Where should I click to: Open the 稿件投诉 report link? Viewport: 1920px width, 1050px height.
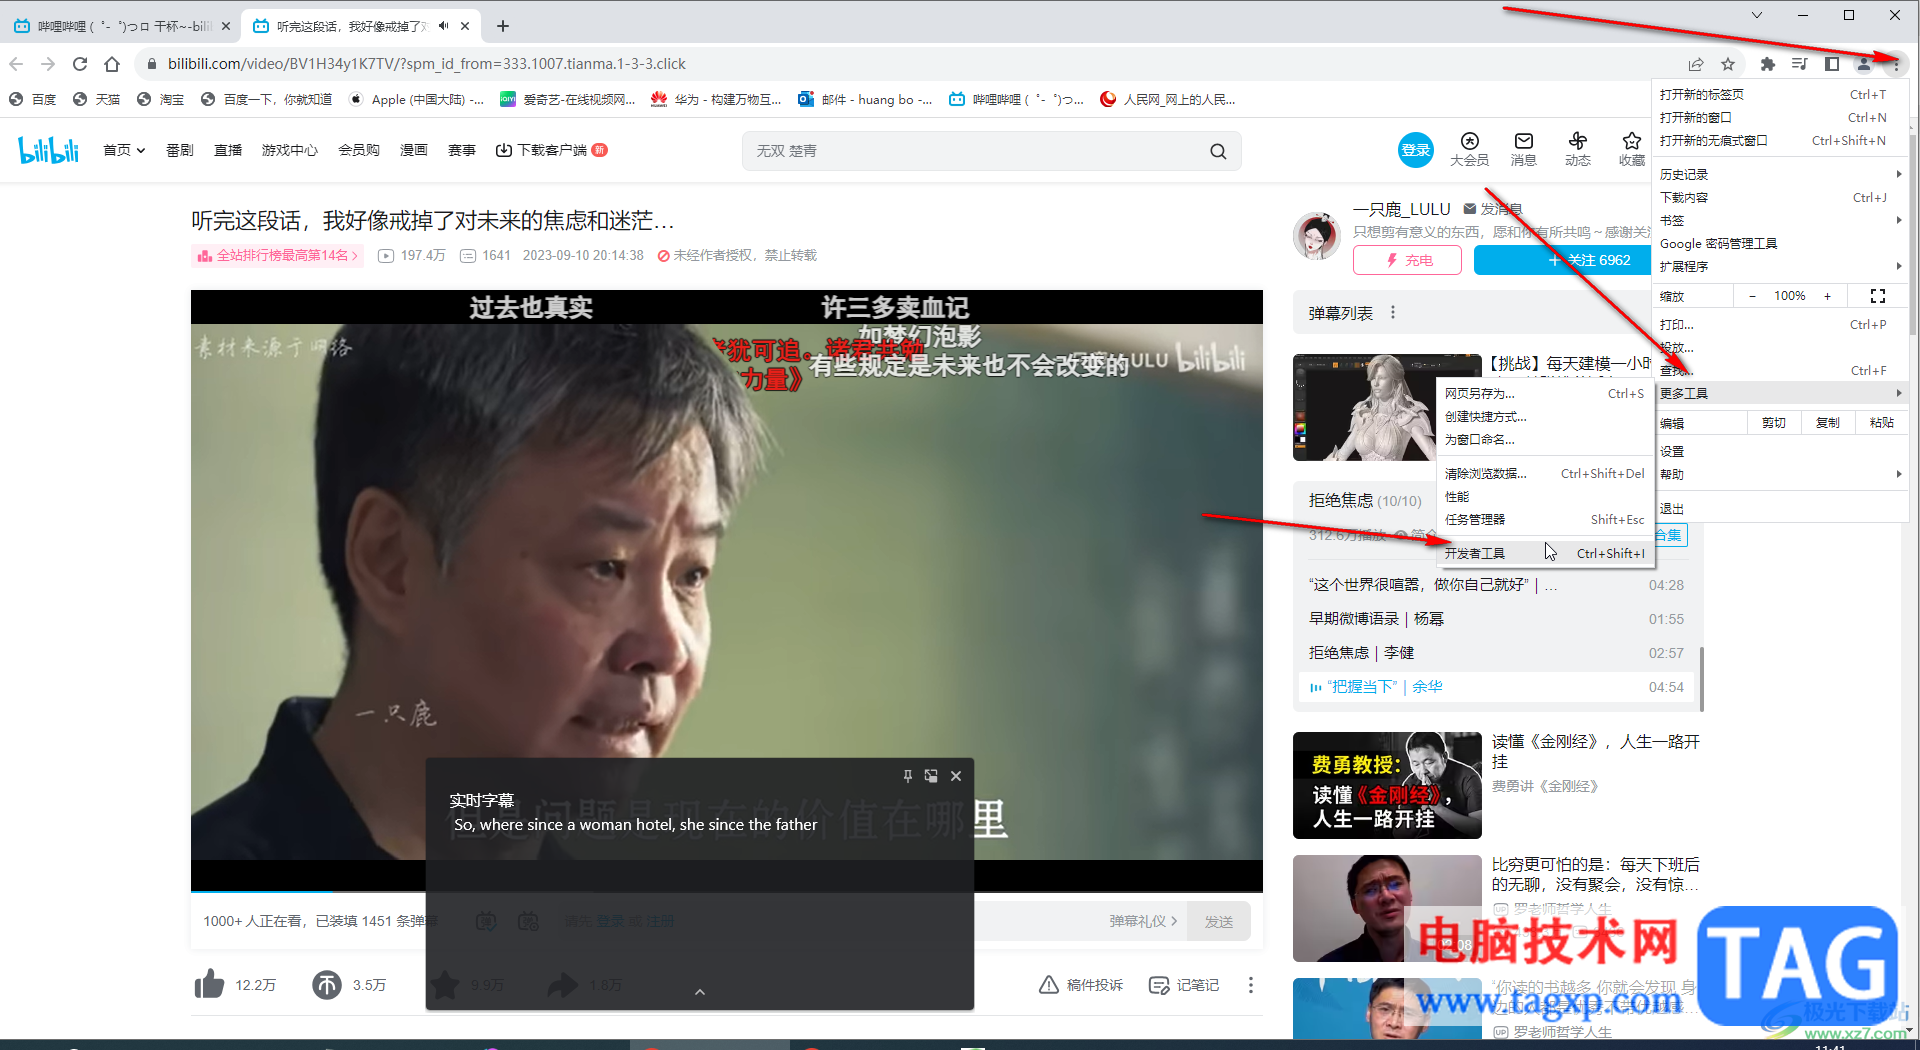tap(1081, 985)
